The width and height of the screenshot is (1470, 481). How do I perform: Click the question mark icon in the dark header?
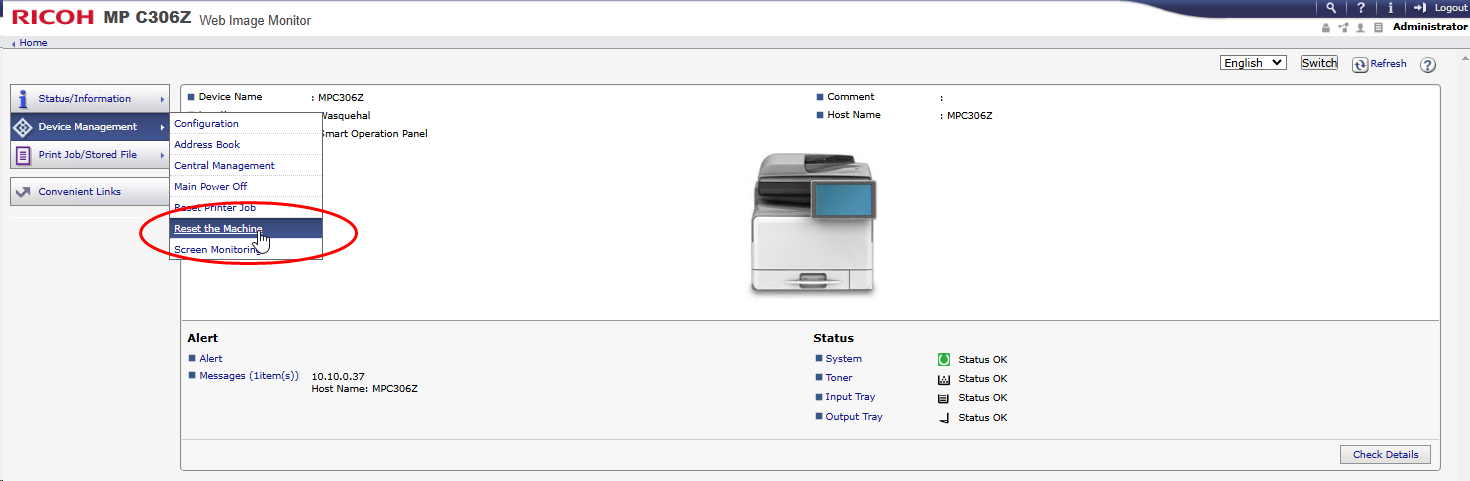click(1361, 7)
